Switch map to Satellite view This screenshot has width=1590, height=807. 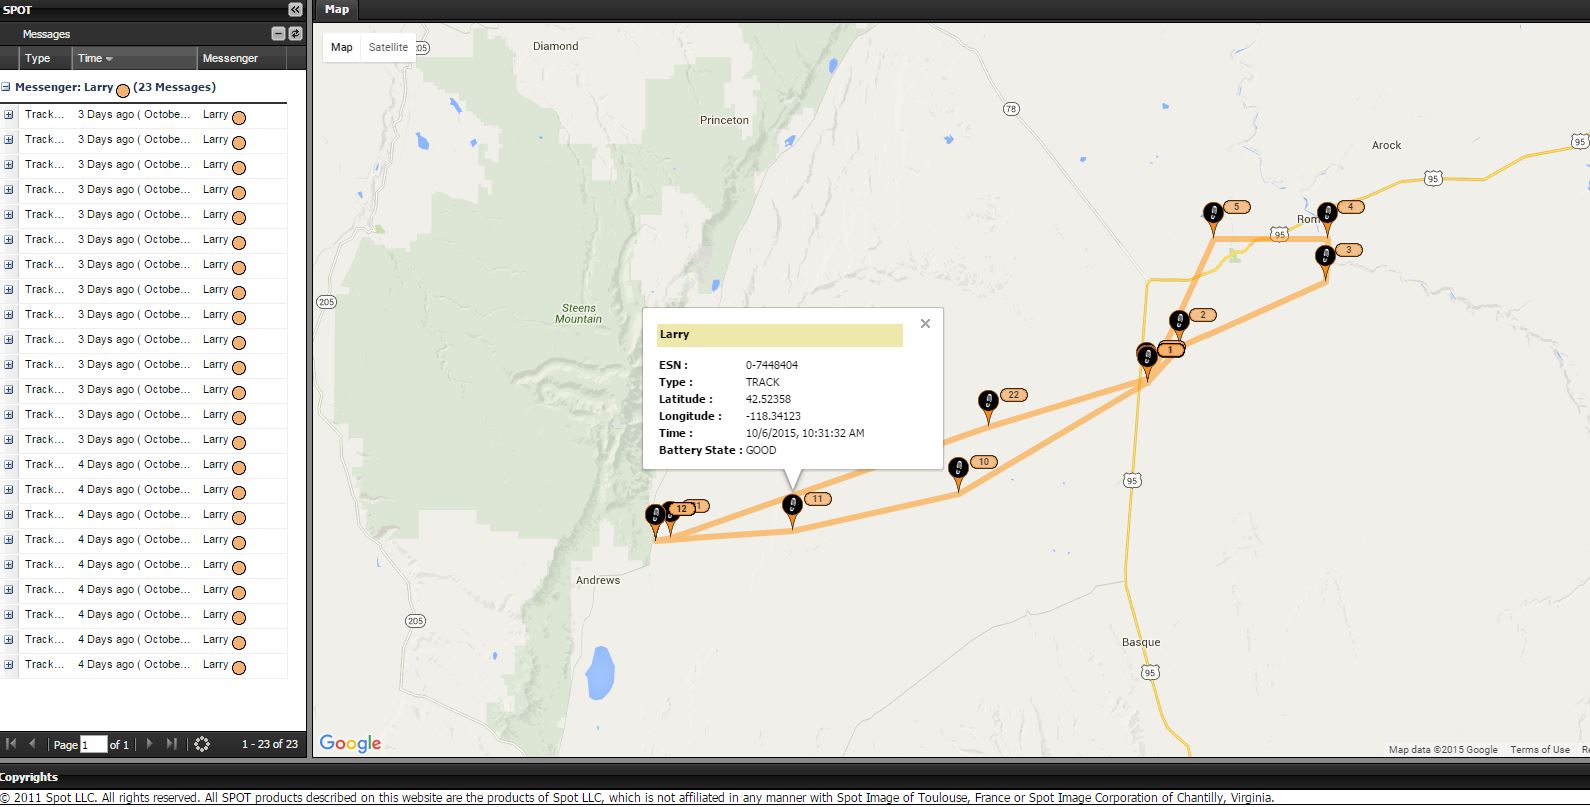(388, 47)
